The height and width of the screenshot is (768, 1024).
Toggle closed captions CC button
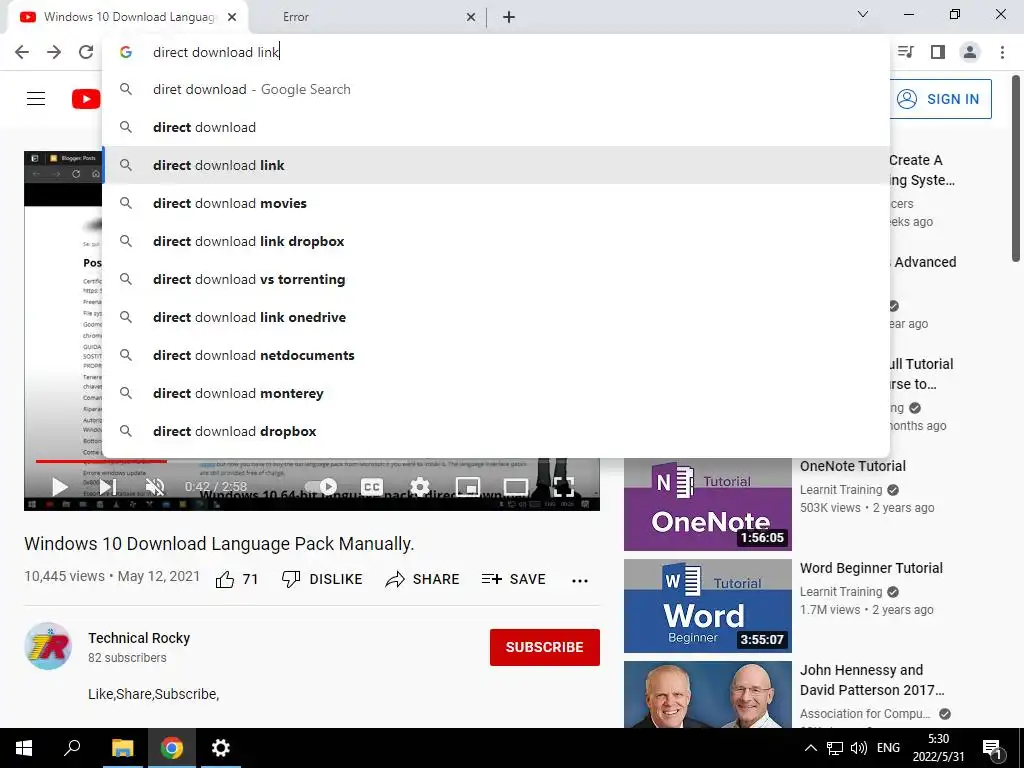(x=371, y=487)
